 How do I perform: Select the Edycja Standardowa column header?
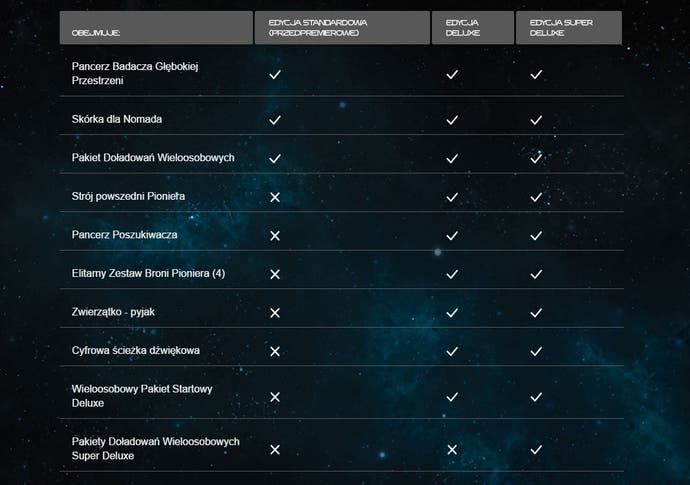coord(342,28)
